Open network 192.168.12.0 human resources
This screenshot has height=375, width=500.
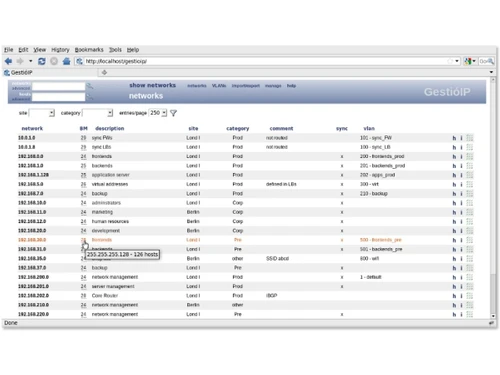click(x=32, y=221)
